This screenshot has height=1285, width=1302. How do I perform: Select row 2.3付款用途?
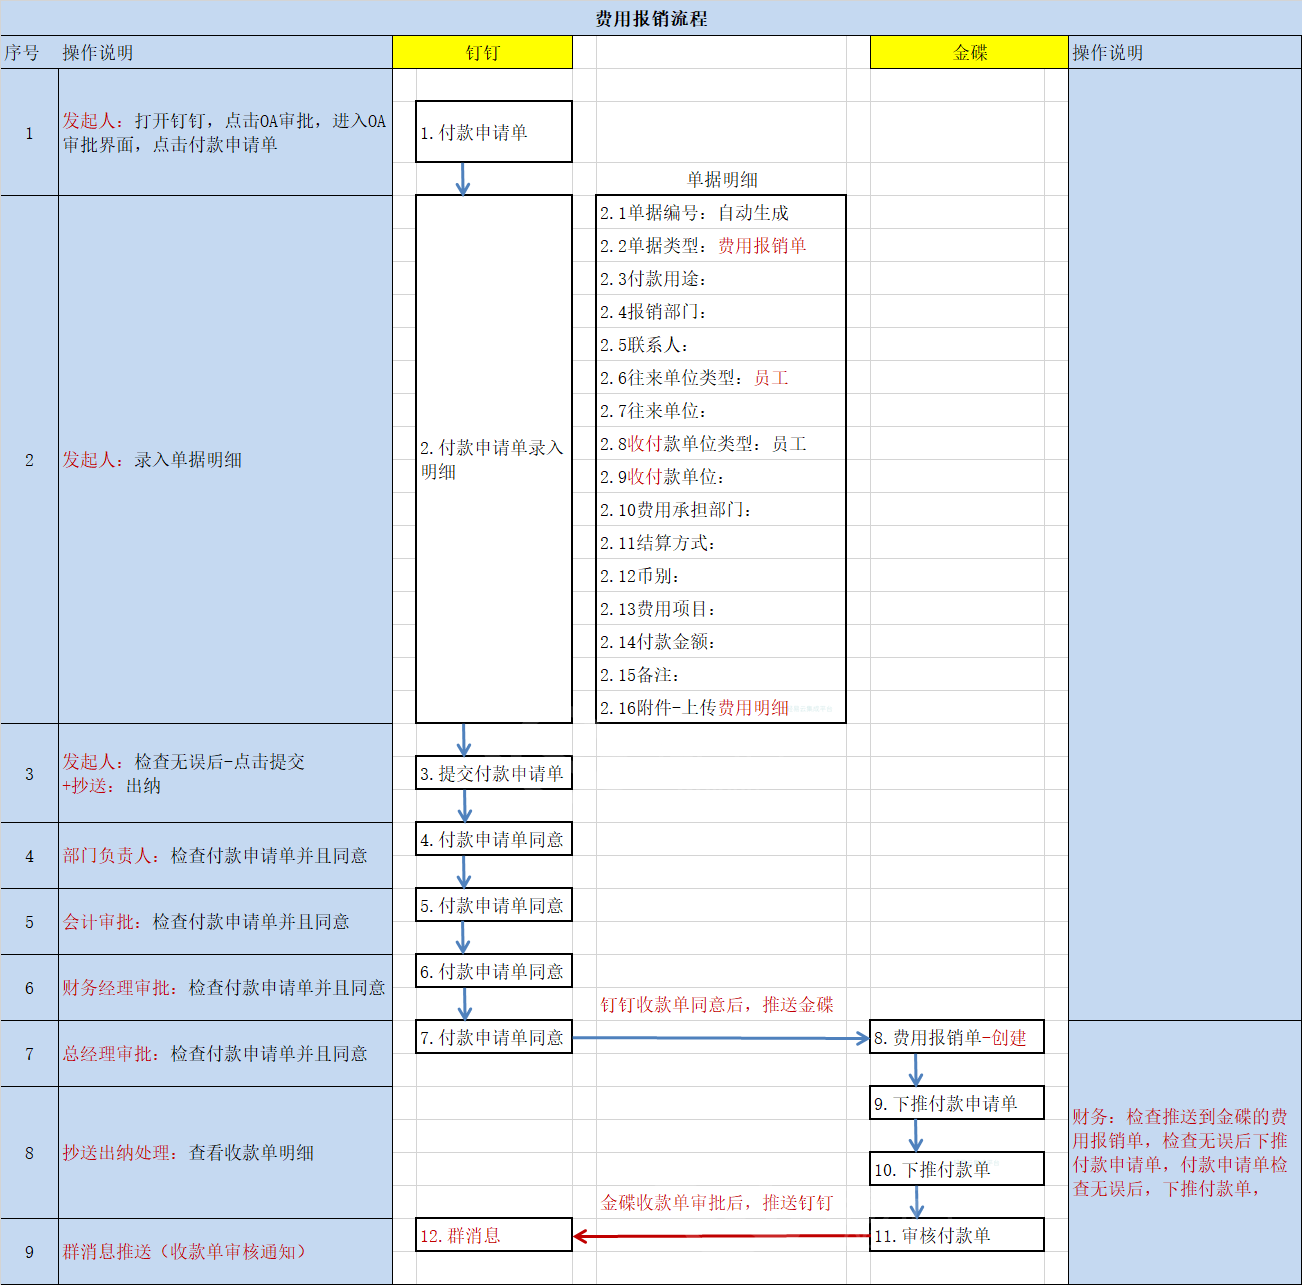pos(721,278)
